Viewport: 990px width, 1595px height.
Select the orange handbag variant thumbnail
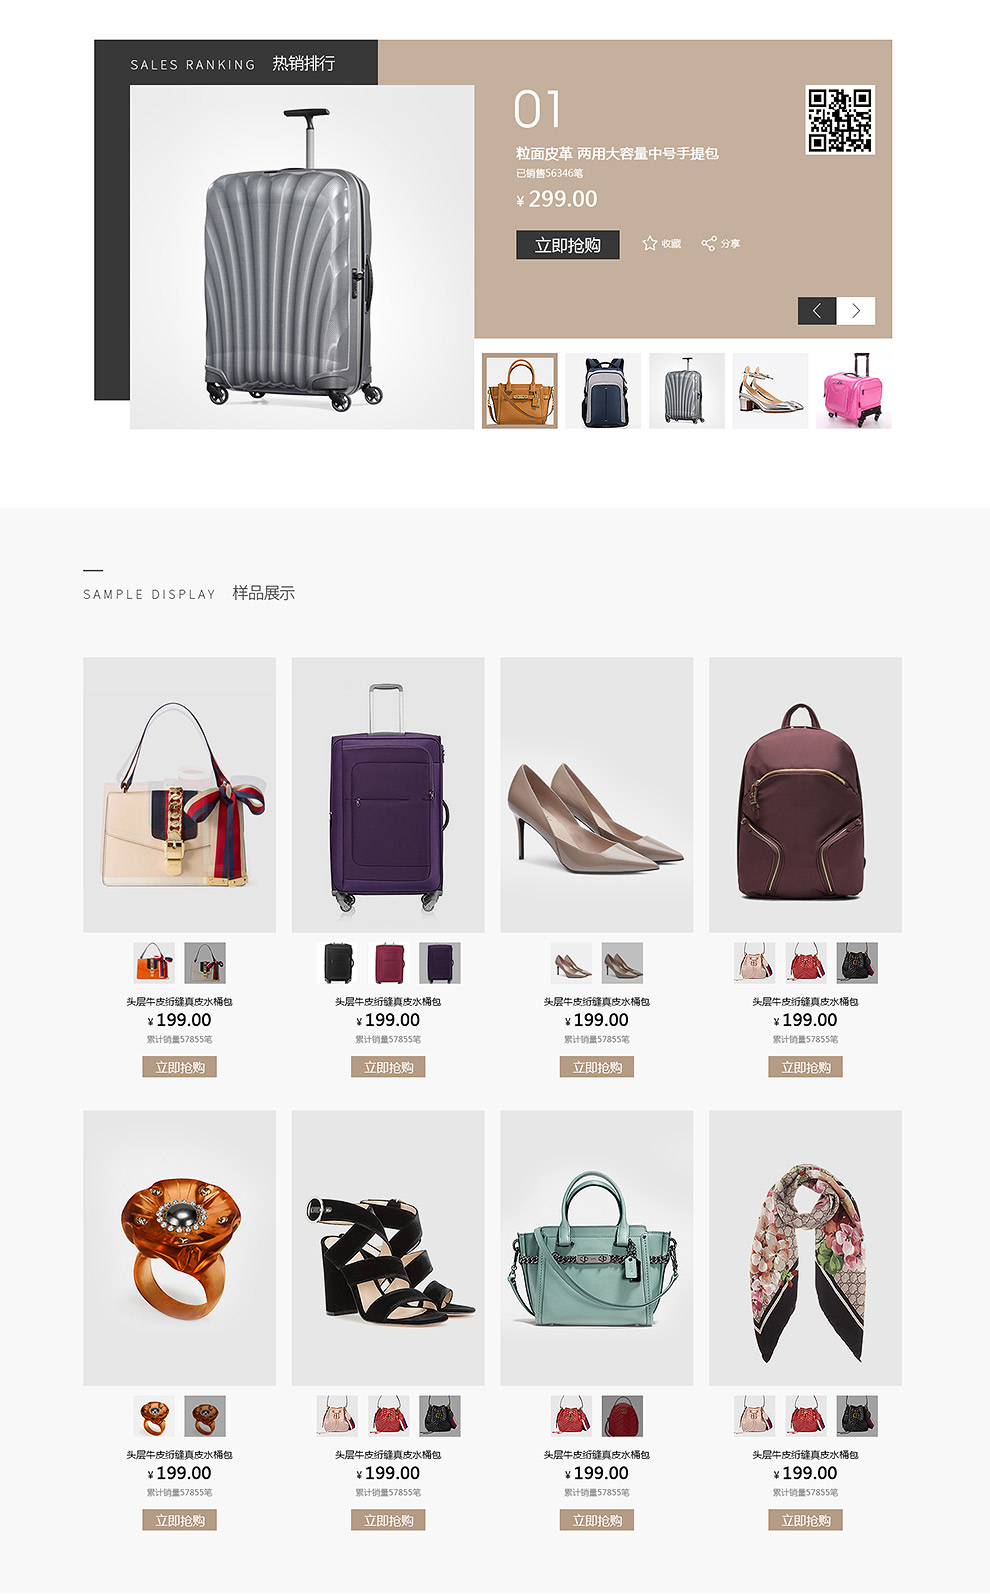click(x=154, y=963)
